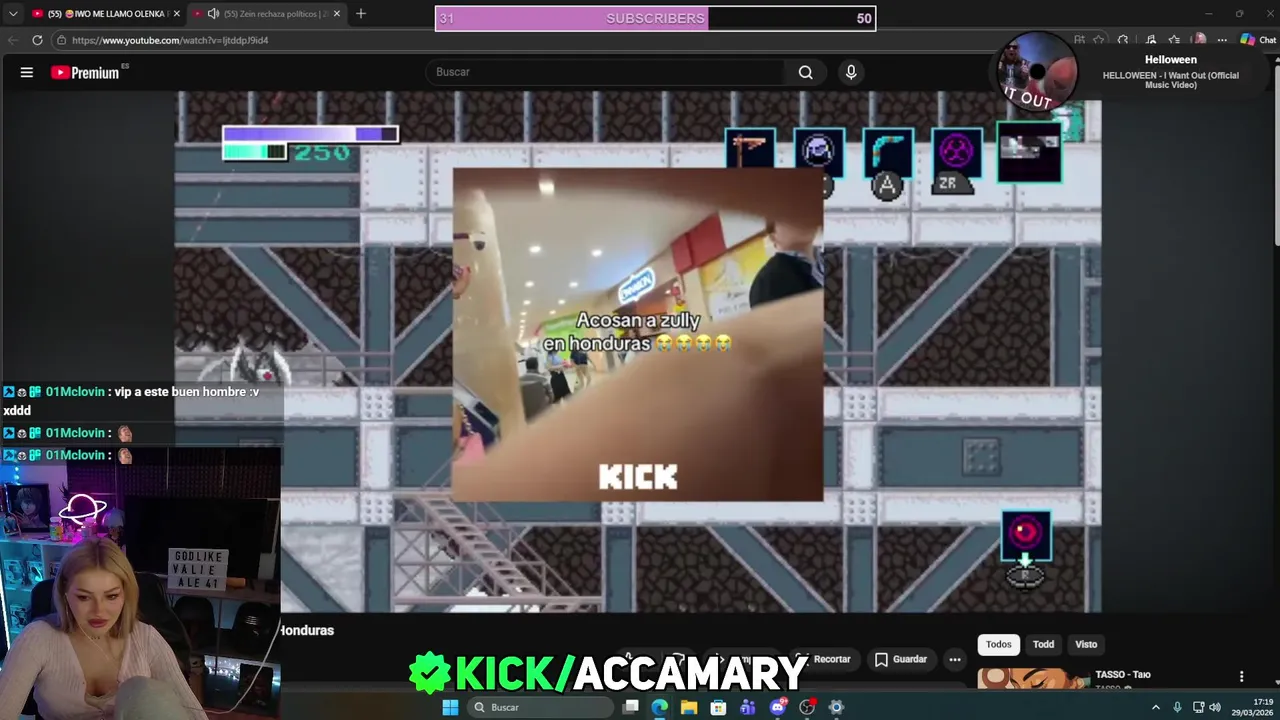1280x720 pixels.
Task: Open a new browser tab
Action: (x=361, y=14)
